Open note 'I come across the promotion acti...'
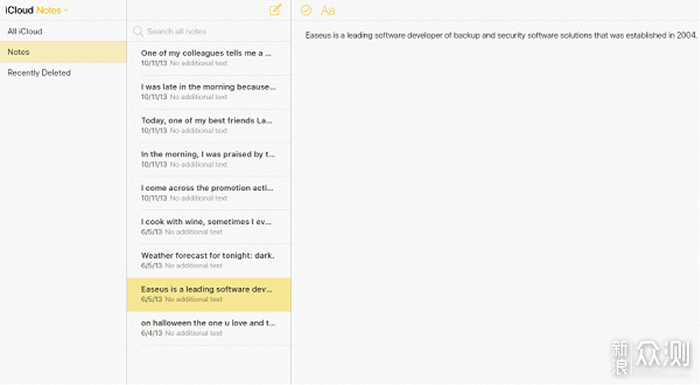Screen dimensions: 700x385 (209, 193)
